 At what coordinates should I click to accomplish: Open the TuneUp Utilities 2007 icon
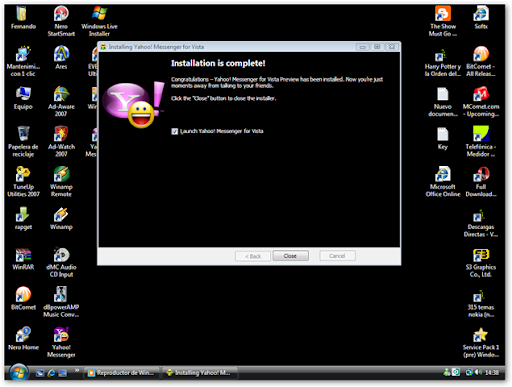tap(23, 181)
